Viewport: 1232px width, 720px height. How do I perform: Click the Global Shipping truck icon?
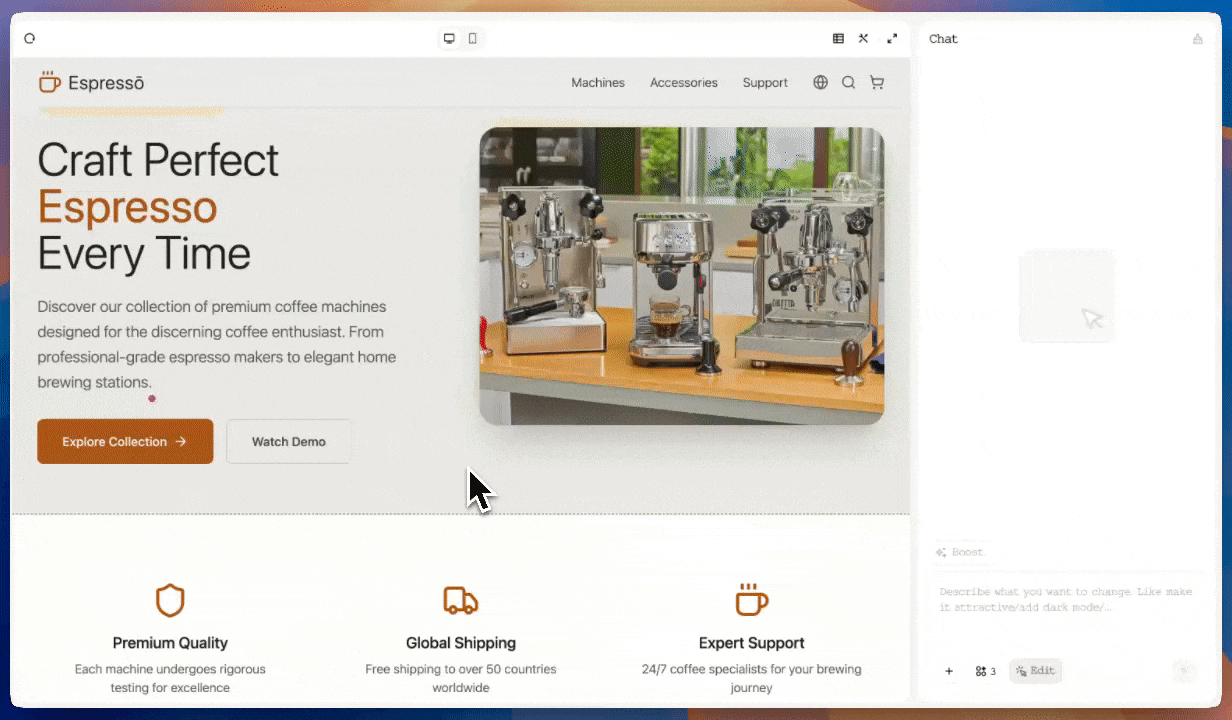(461, 601)
